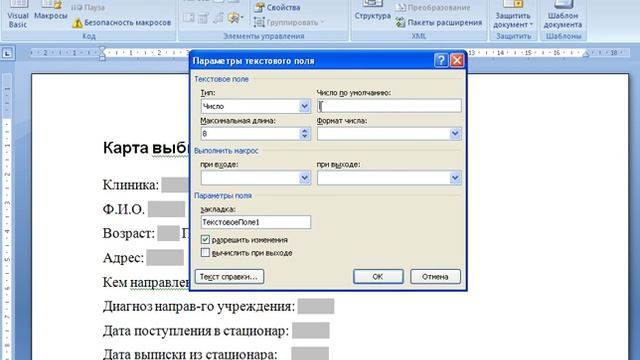Open Свойства of the control

[x=278, y=7]
